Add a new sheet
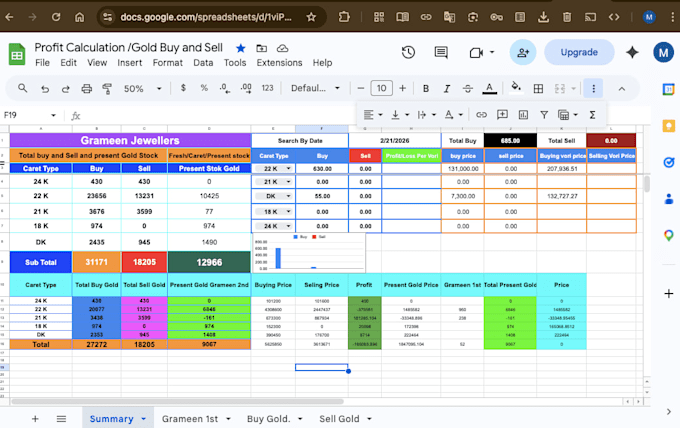680x428 pixels. pos(35,418)
